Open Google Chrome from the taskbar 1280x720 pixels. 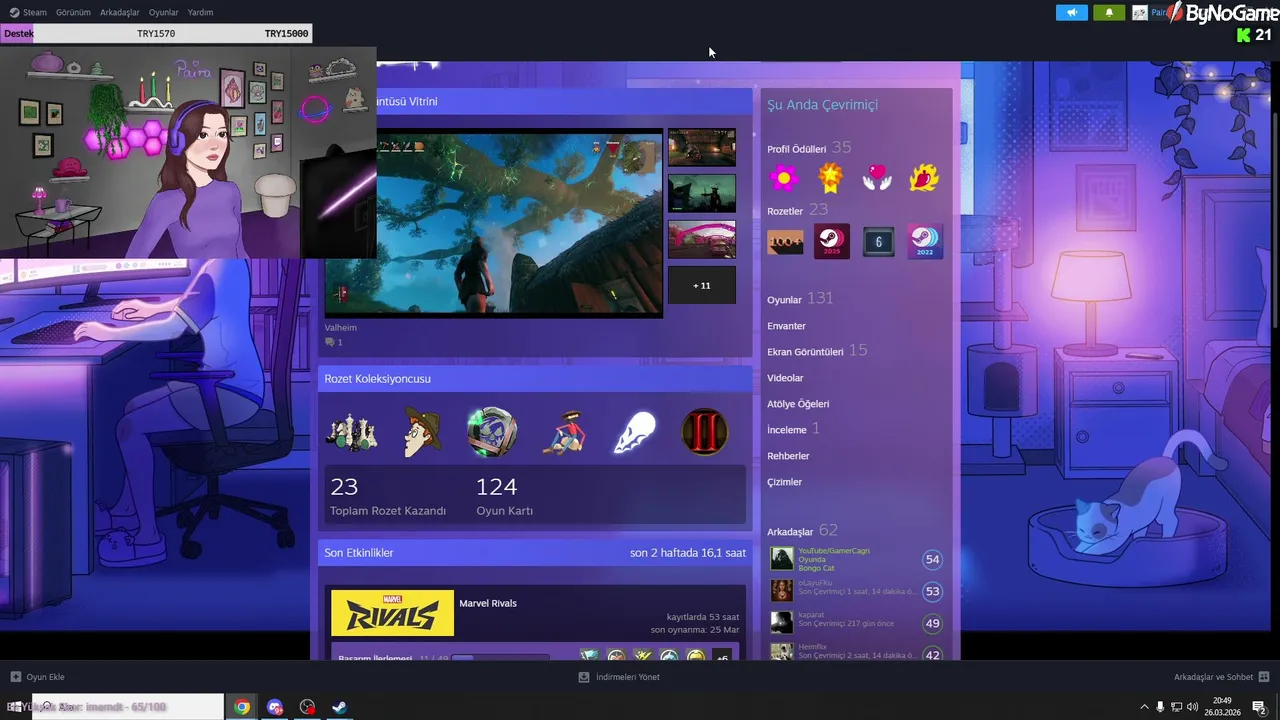point(242,707)
